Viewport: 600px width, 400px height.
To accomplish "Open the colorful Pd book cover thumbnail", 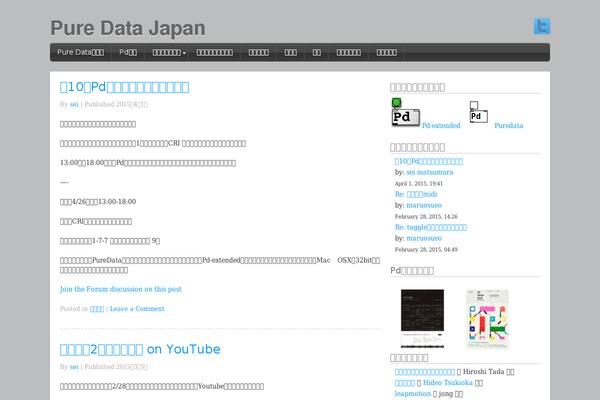I will point(488,319).
